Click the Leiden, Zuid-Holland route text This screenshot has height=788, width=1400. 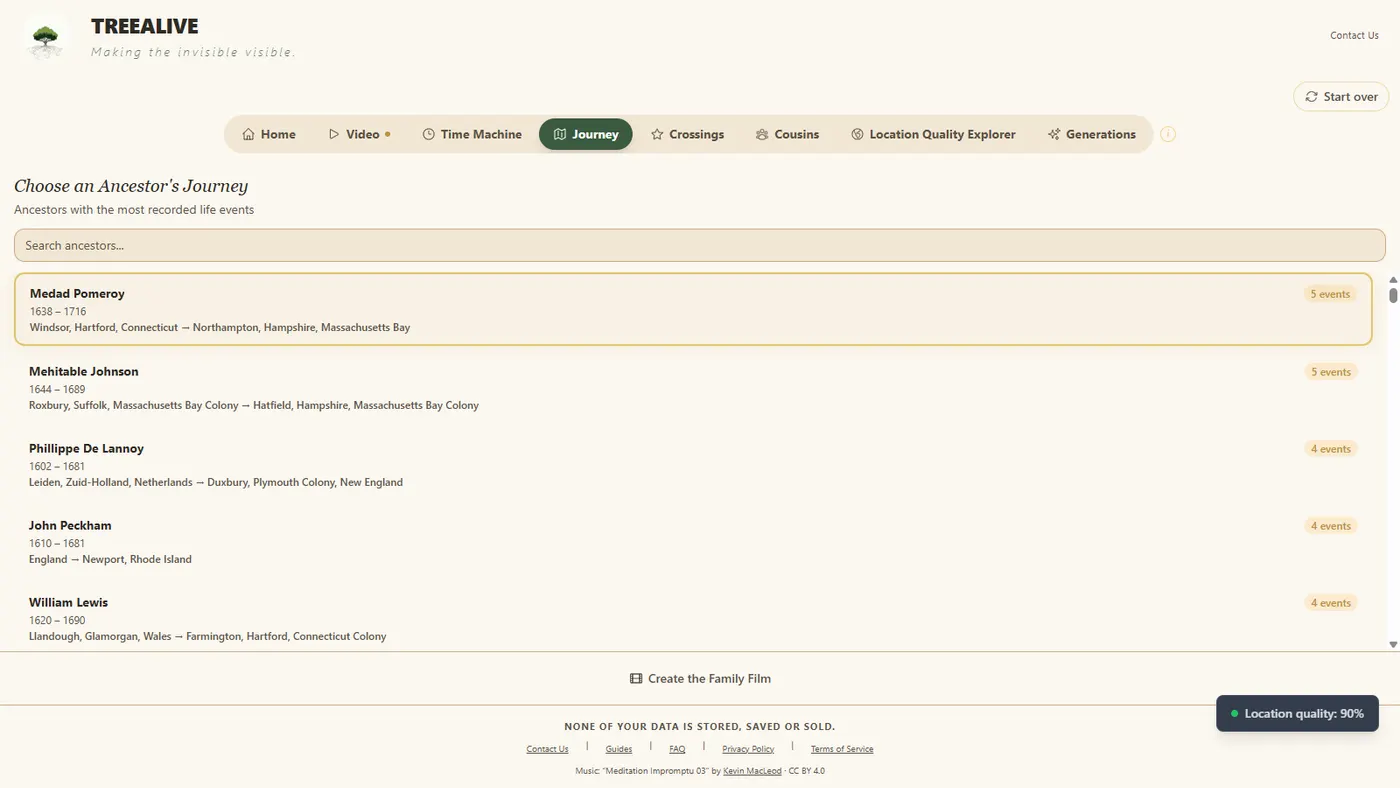216,482
